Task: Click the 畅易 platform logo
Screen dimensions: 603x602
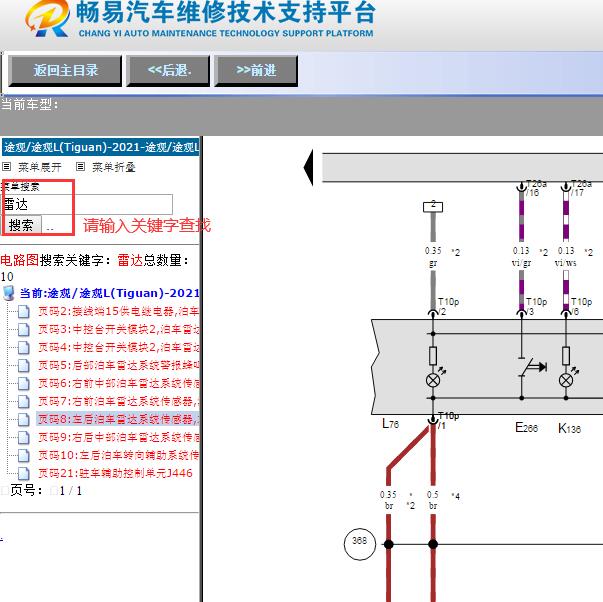Action: click(47, 18)
